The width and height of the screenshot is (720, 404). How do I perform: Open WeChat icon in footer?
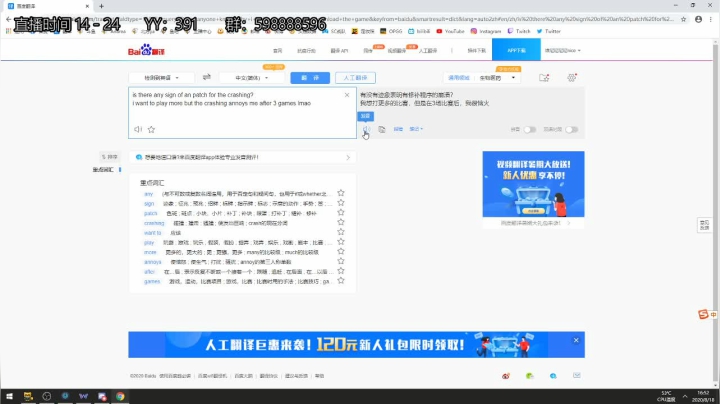[529, 376]
